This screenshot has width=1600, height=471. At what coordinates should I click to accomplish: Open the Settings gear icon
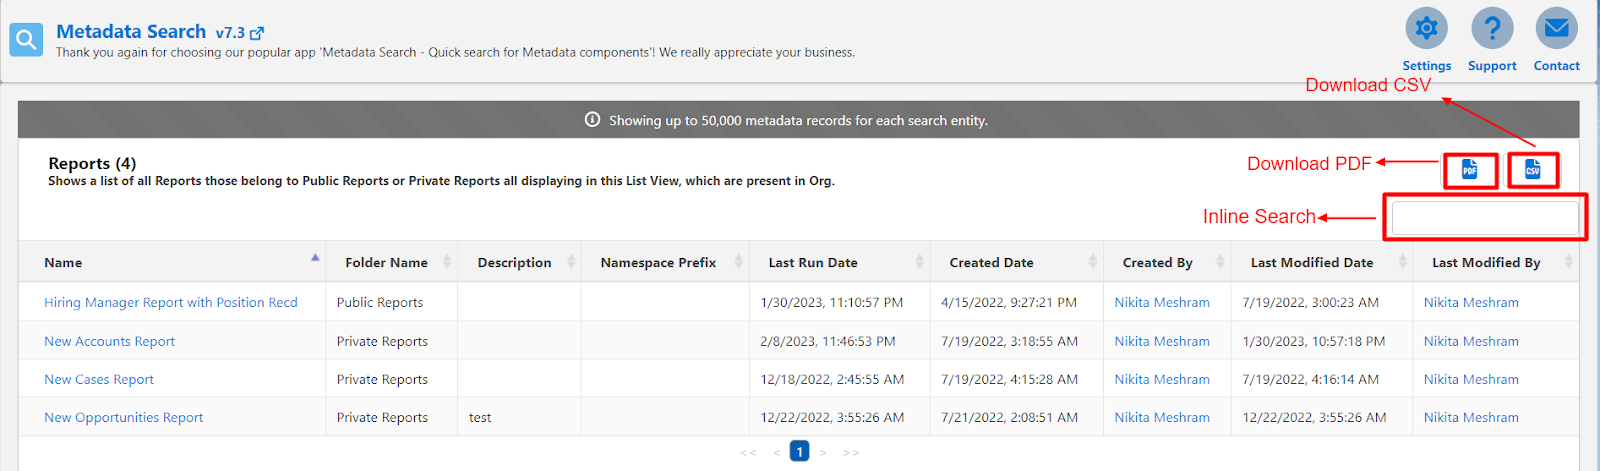point(1426,28)
